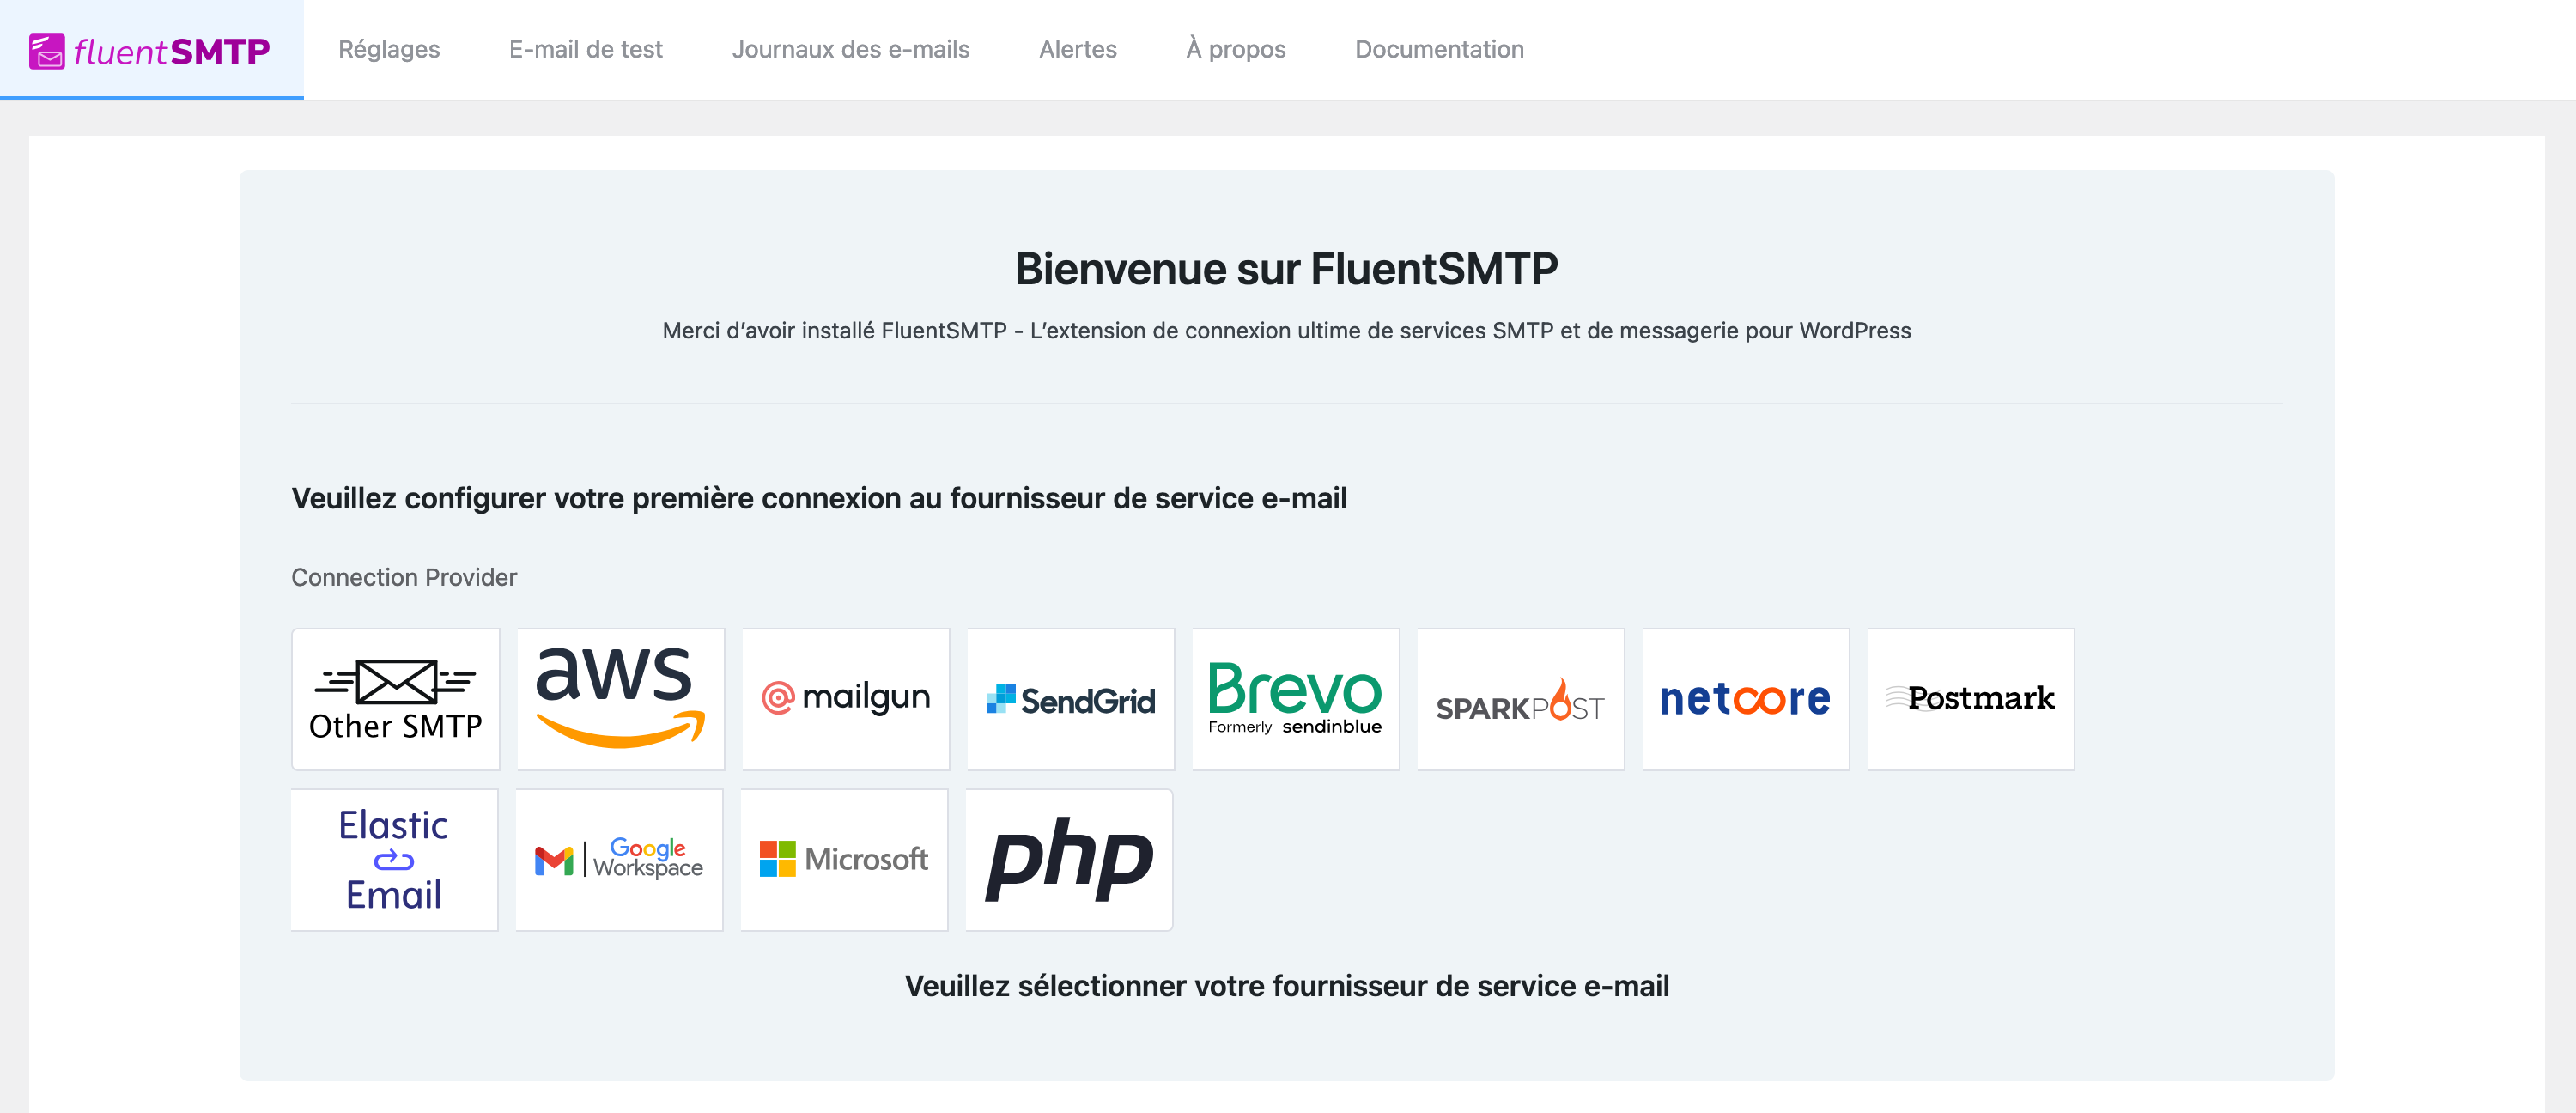Open the Réglages tab
This screenshot has height=1113, width=2576.
click(388, 49)
